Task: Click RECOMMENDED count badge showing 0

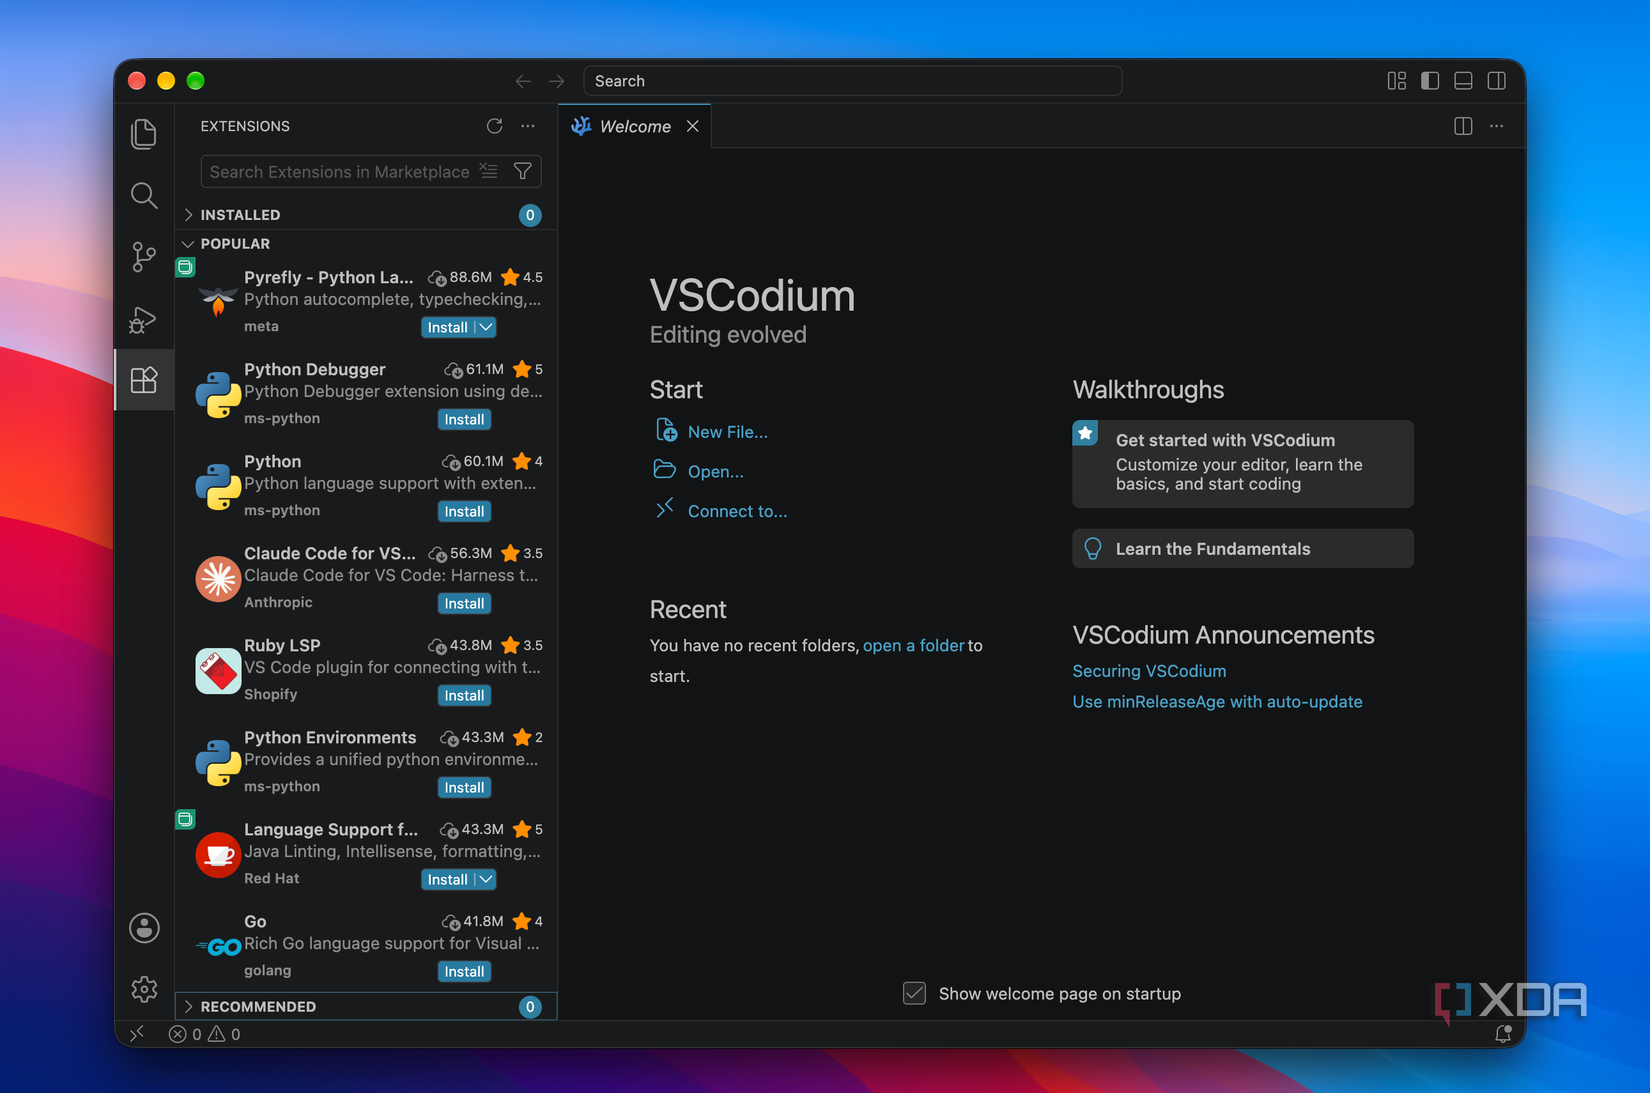Action: pos(530,1007)
